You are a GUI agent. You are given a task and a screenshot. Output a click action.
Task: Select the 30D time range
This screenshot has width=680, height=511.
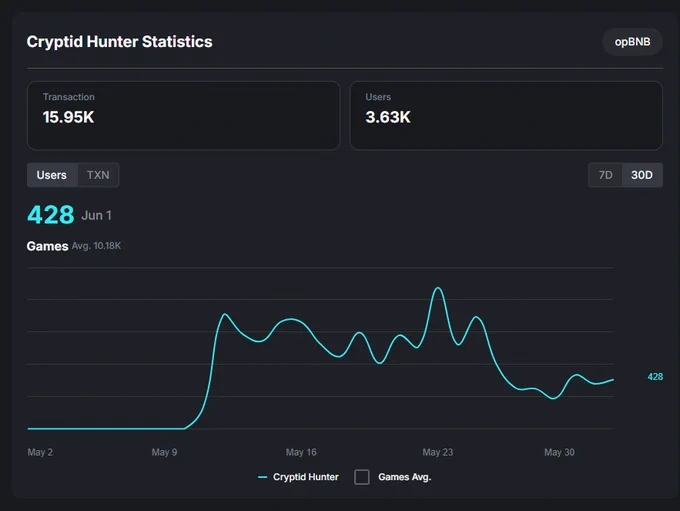tap(642, 175)
